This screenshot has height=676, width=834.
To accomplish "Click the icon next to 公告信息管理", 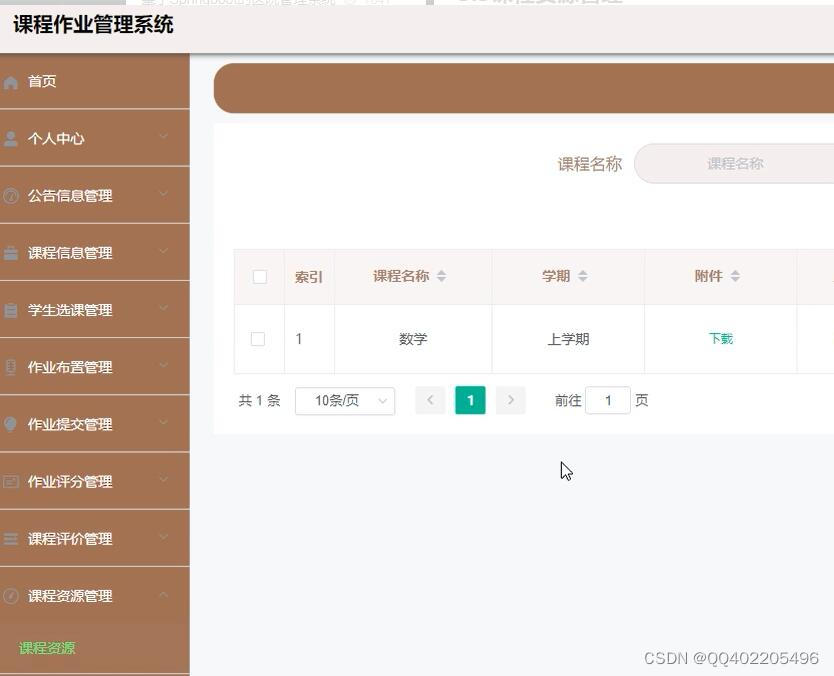I will (11, 196).
